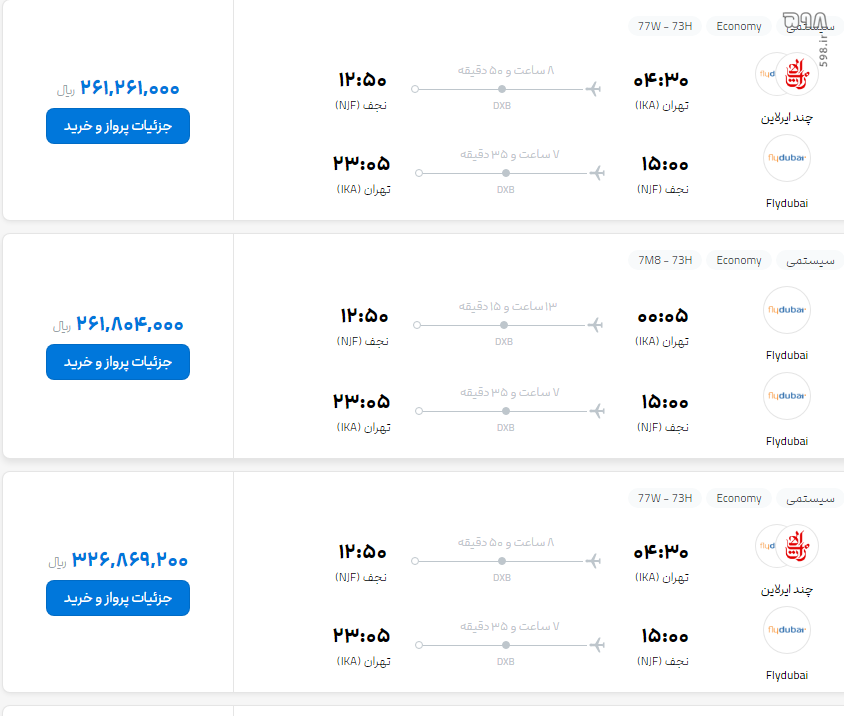Click the 261,804,000 rial flight details button

(118, 362)
